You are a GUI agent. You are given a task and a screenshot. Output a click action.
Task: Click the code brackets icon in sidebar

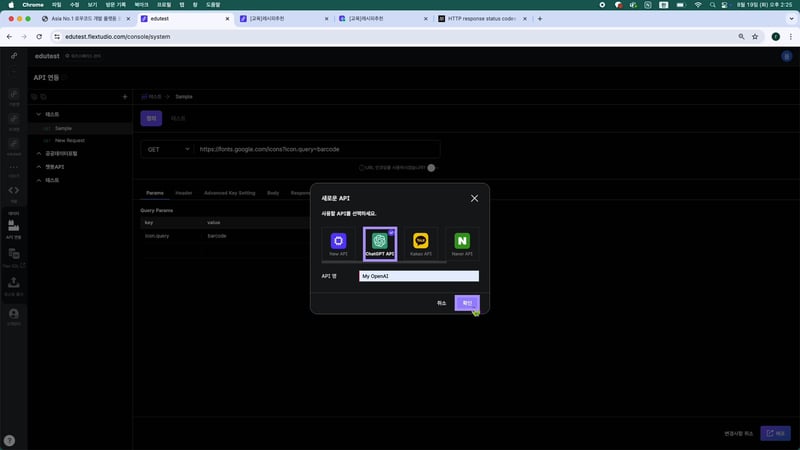[x=14, y=190]
